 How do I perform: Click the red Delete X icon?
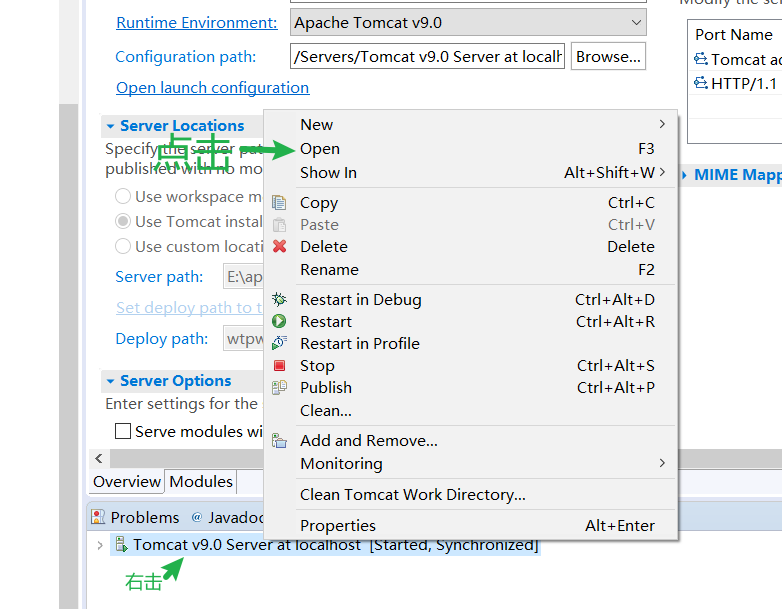pyautogui.click(x=280, y=246)
